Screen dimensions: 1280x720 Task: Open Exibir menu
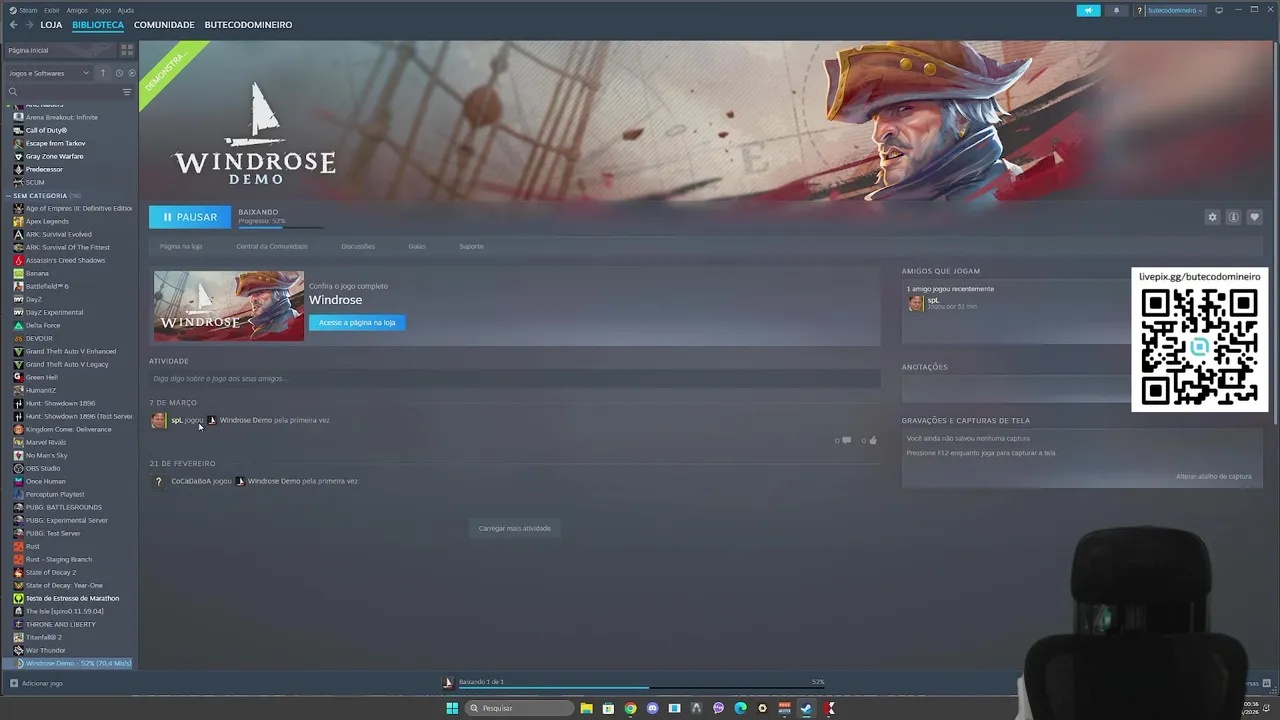tap(52, 10)
